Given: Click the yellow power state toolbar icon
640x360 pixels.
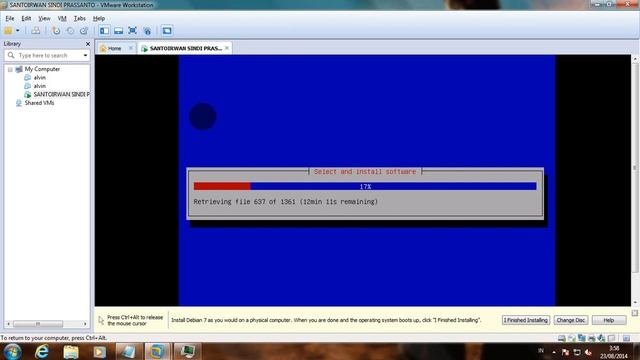Looking at the screenshot, I should tap(8, 31).
